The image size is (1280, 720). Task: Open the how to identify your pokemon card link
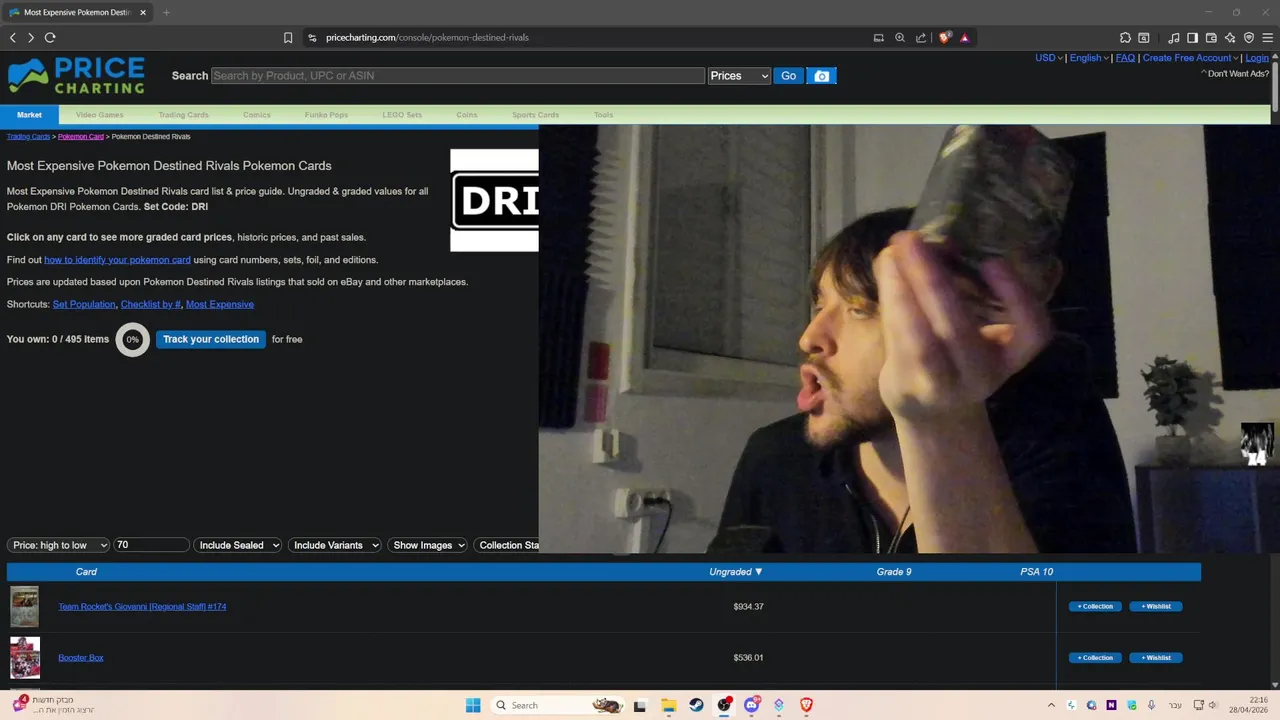point(117,260)
